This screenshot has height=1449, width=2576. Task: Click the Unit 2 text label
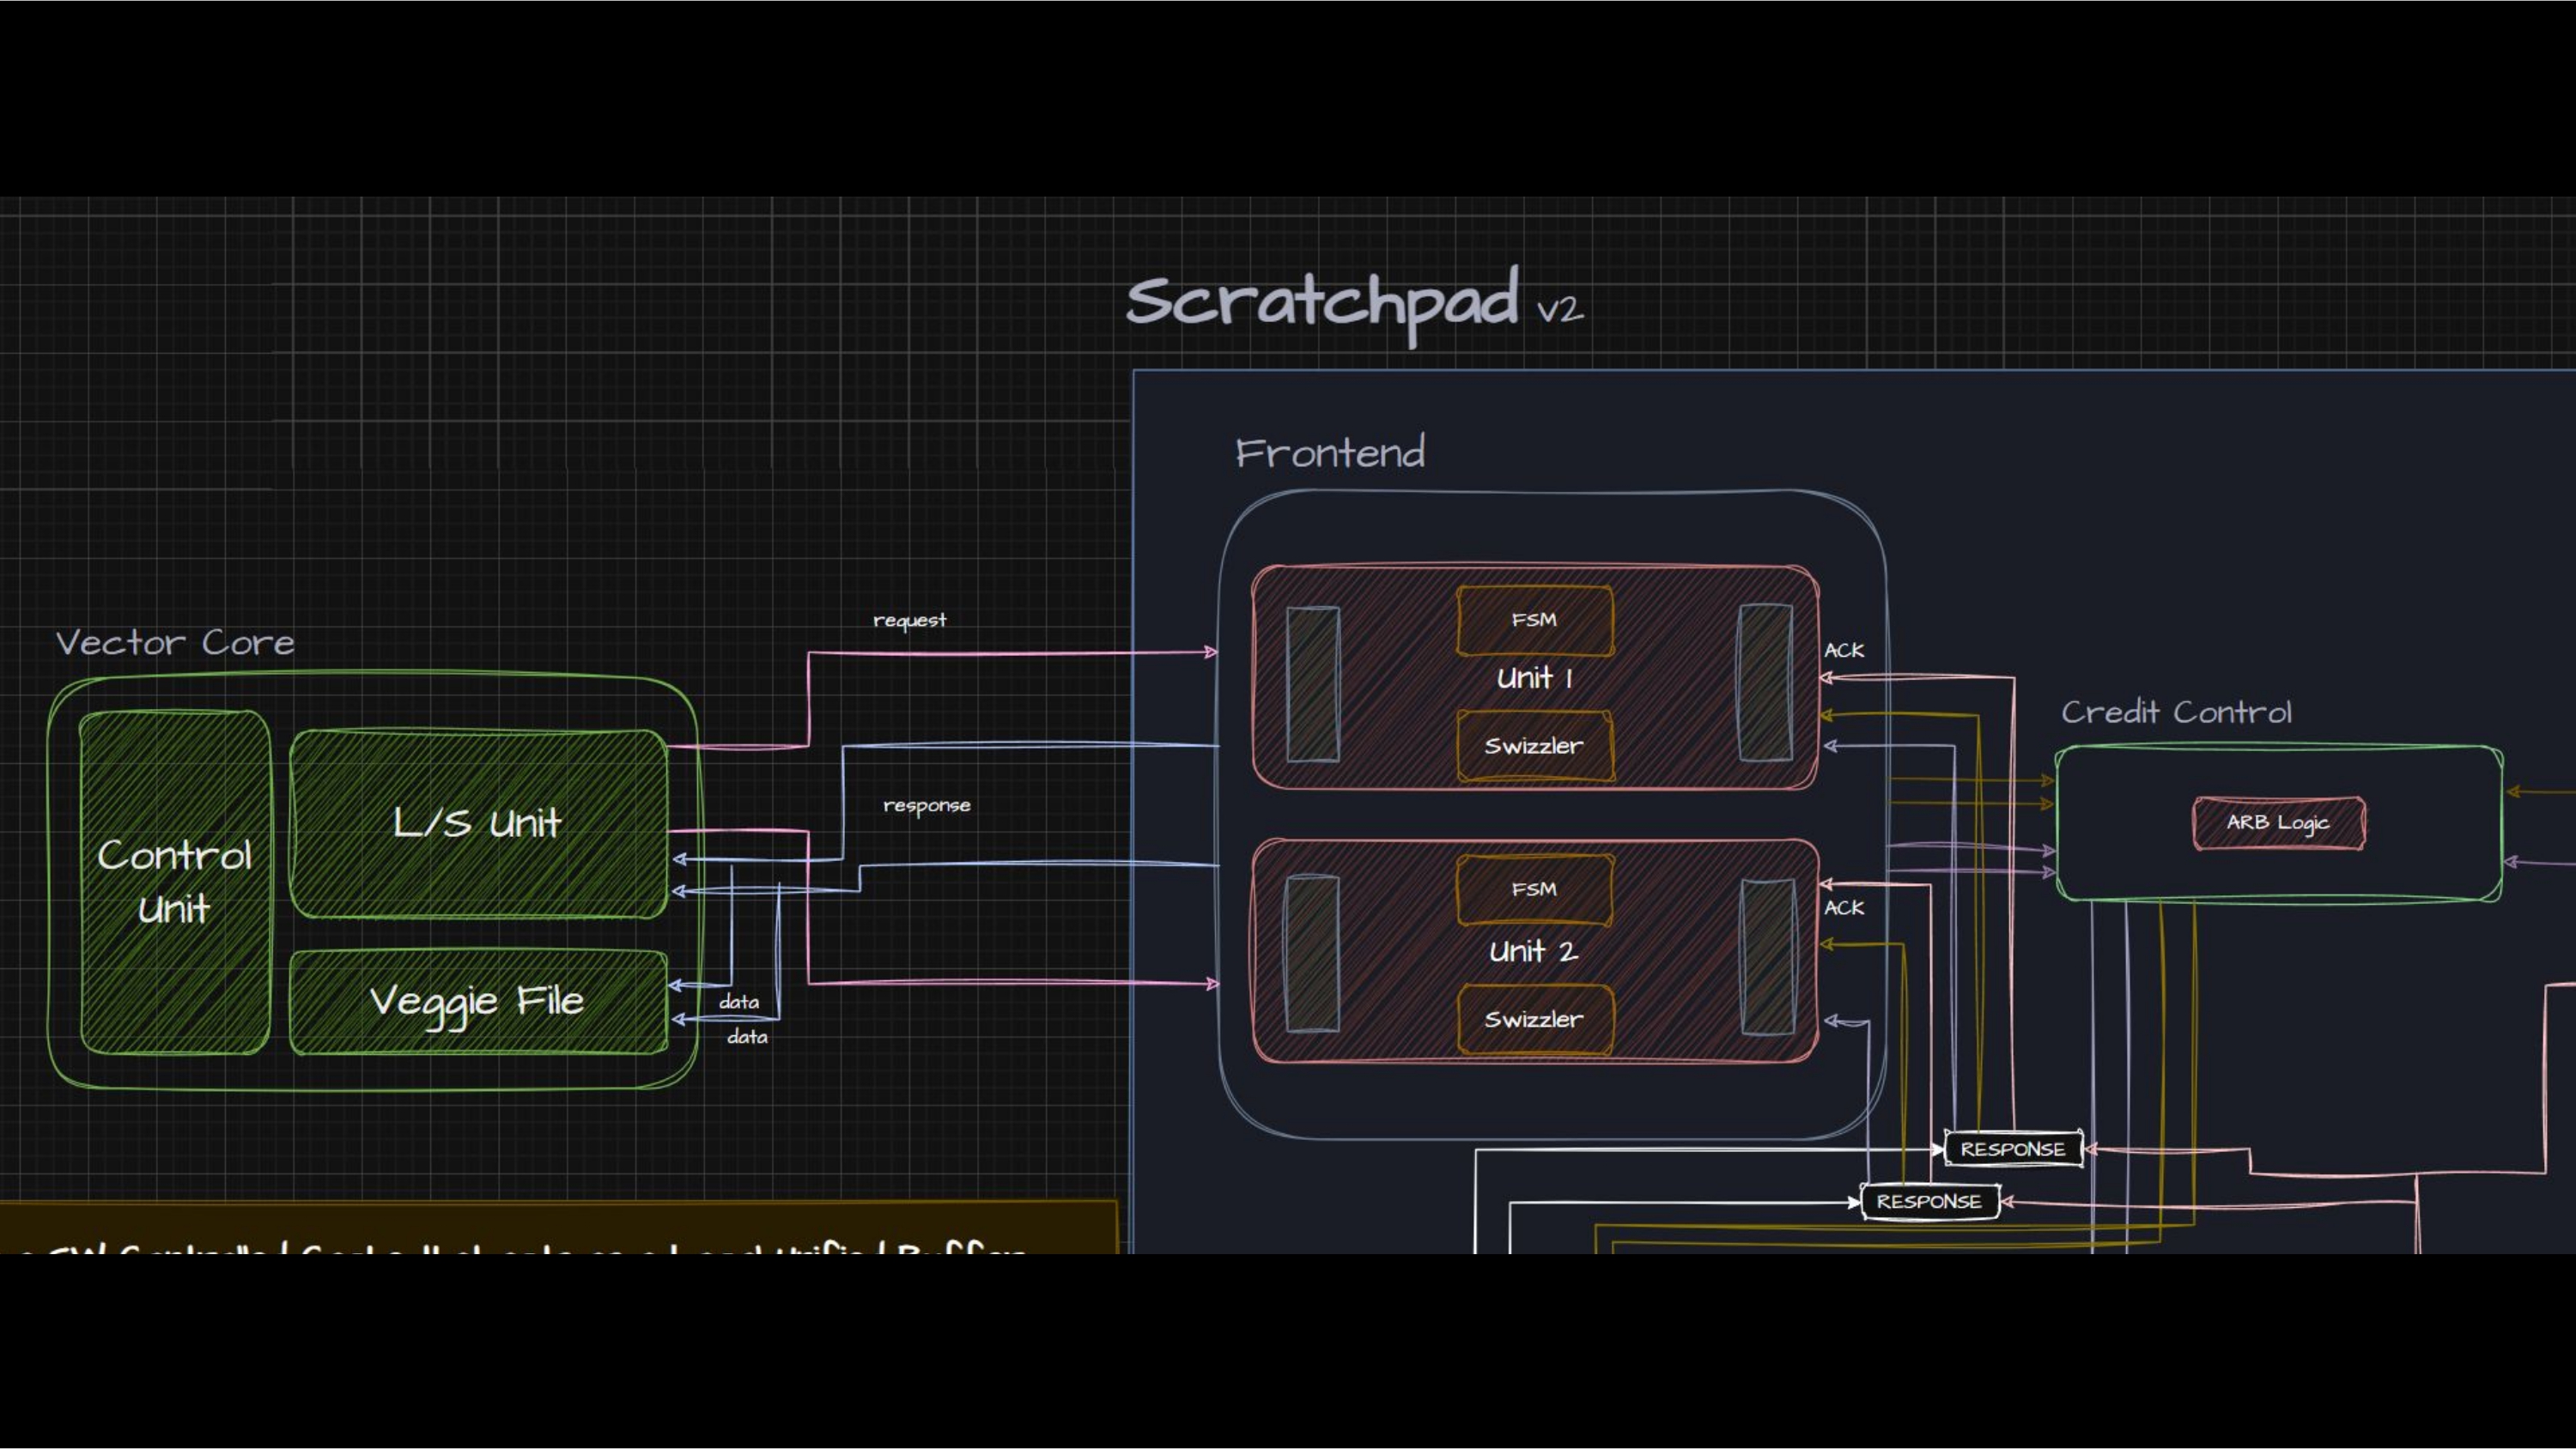[1534, 952]
